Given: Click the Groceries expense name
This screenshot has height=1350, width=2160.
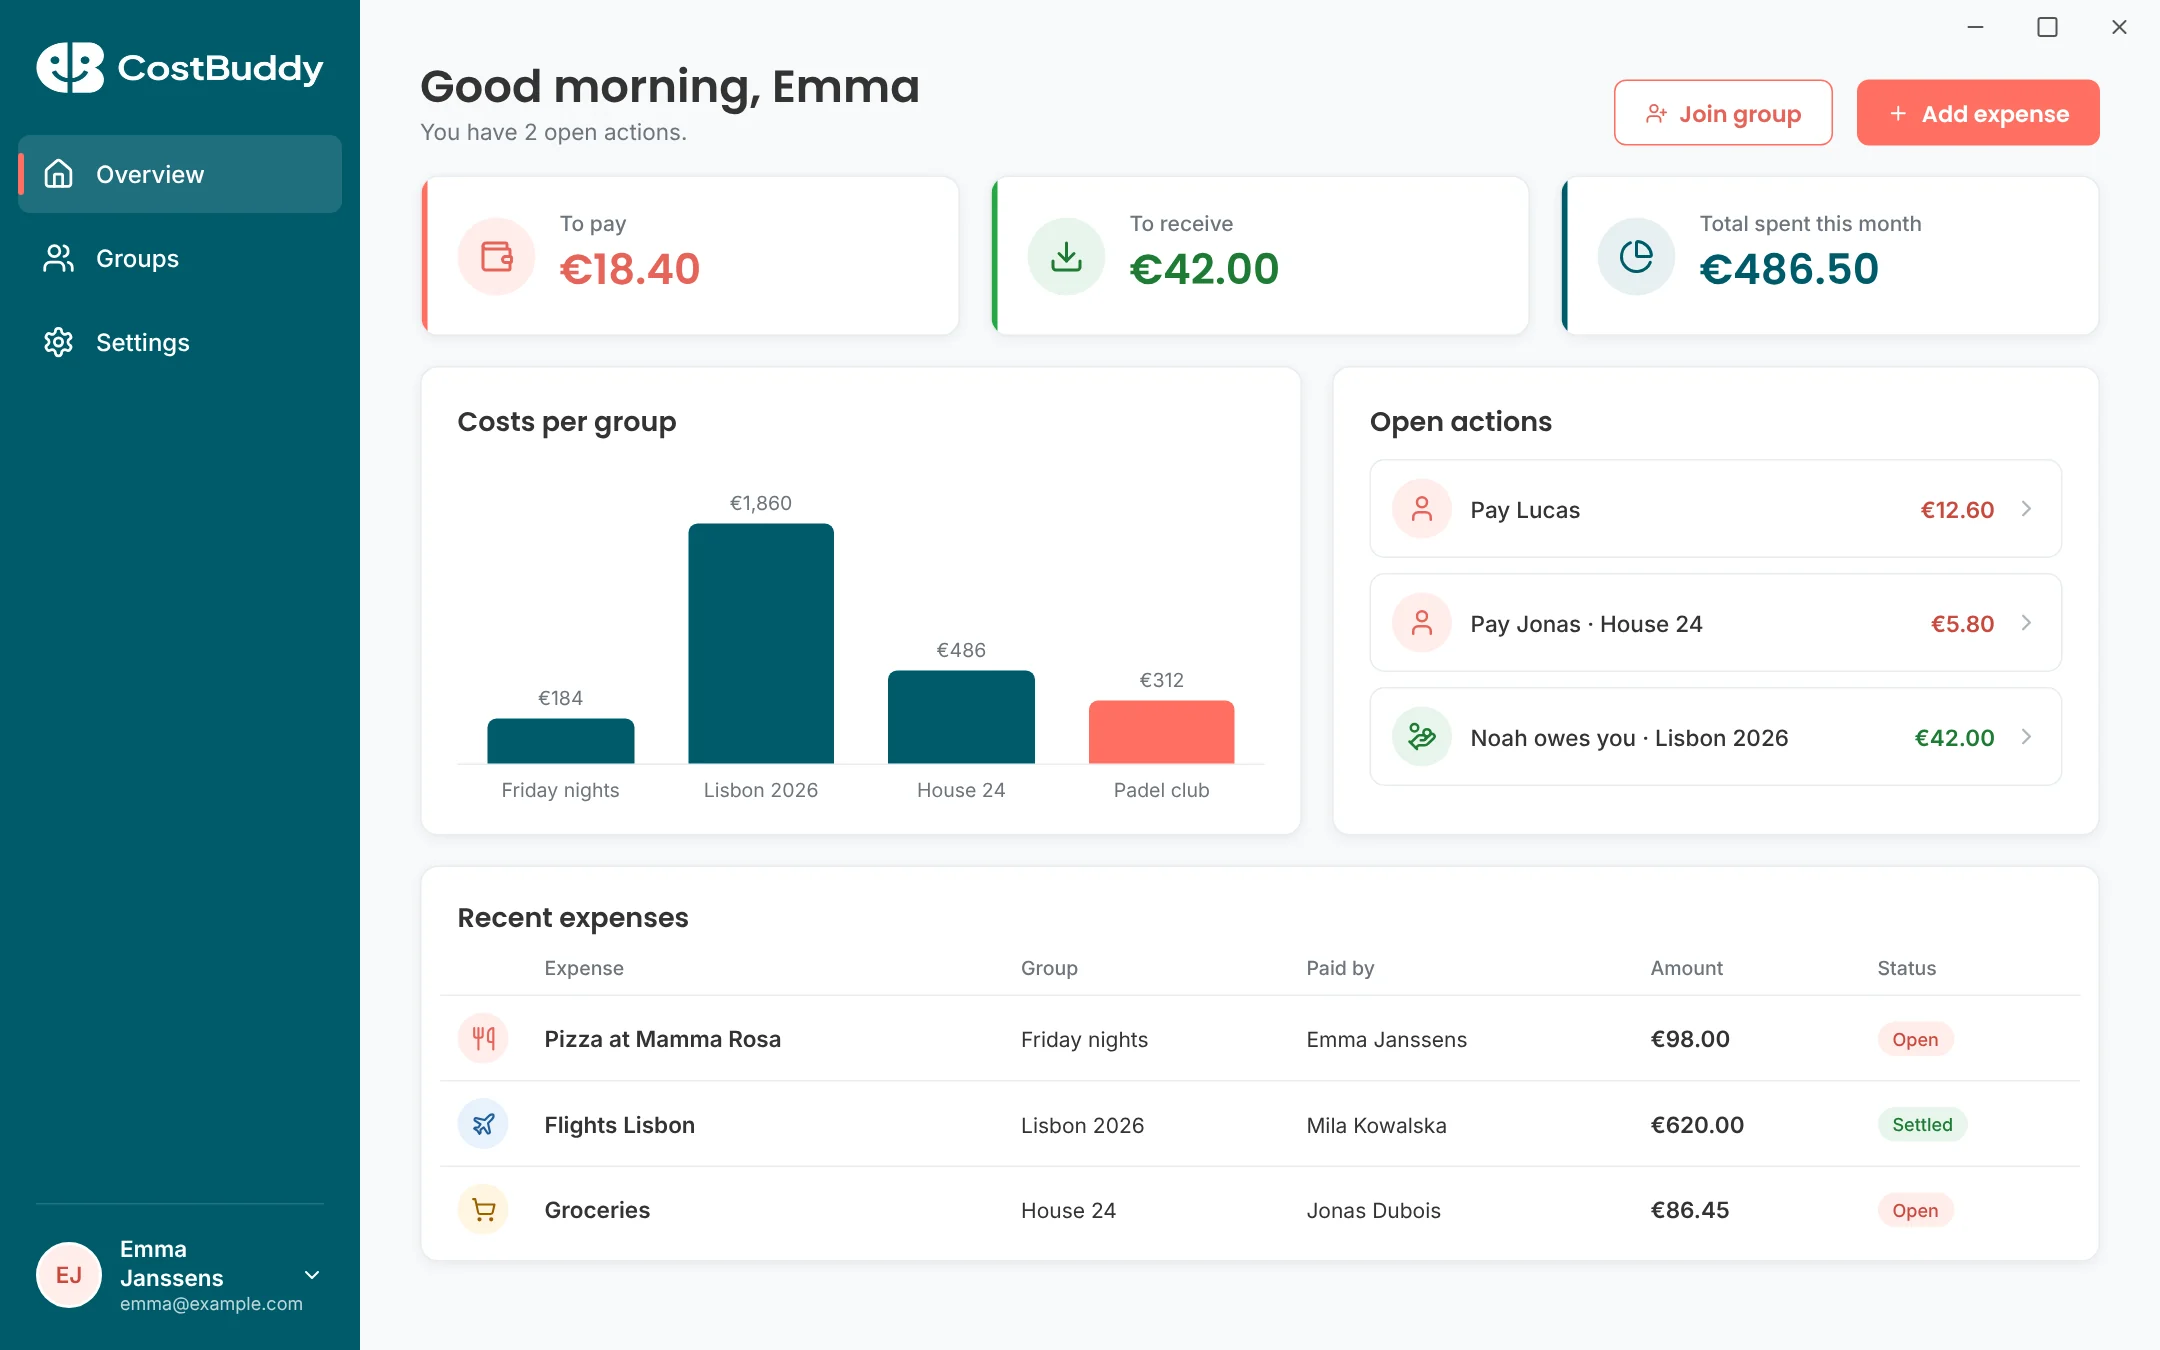Looking at the screenshot, I should point(597,1210).
